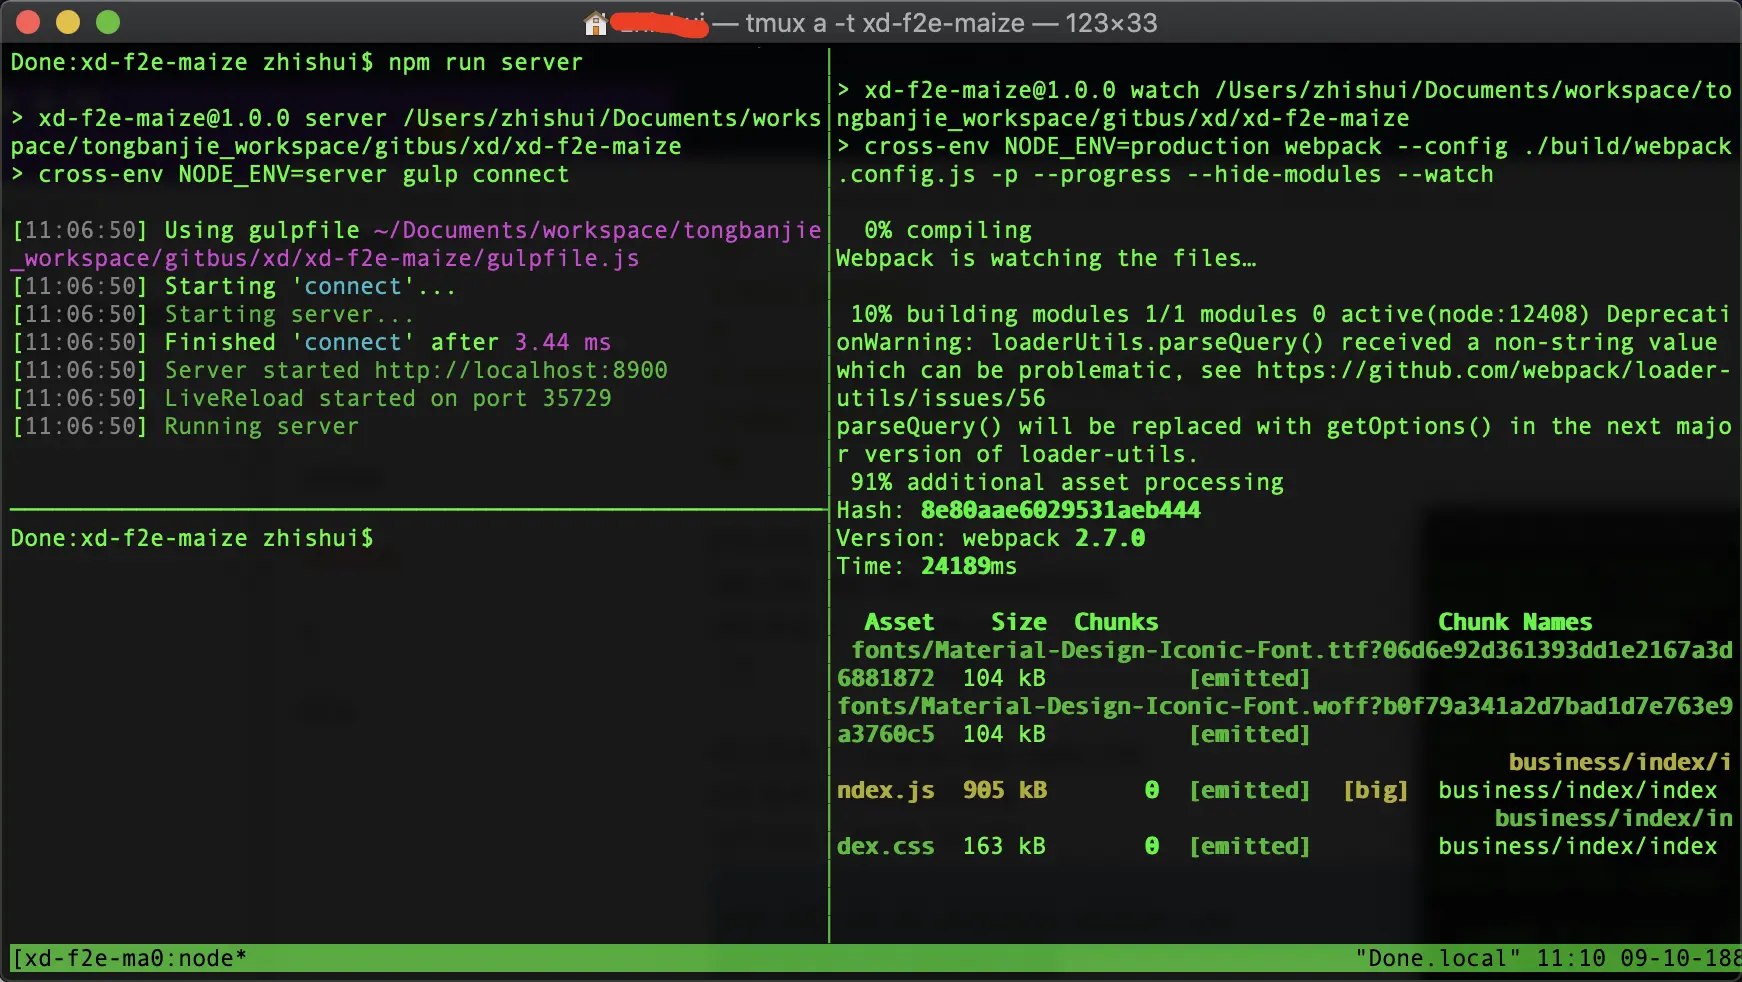Click the 'Chunk Names' column header
Image resolution: width=1742 pixels, height=982 pixels.
tap(1515, 623)
